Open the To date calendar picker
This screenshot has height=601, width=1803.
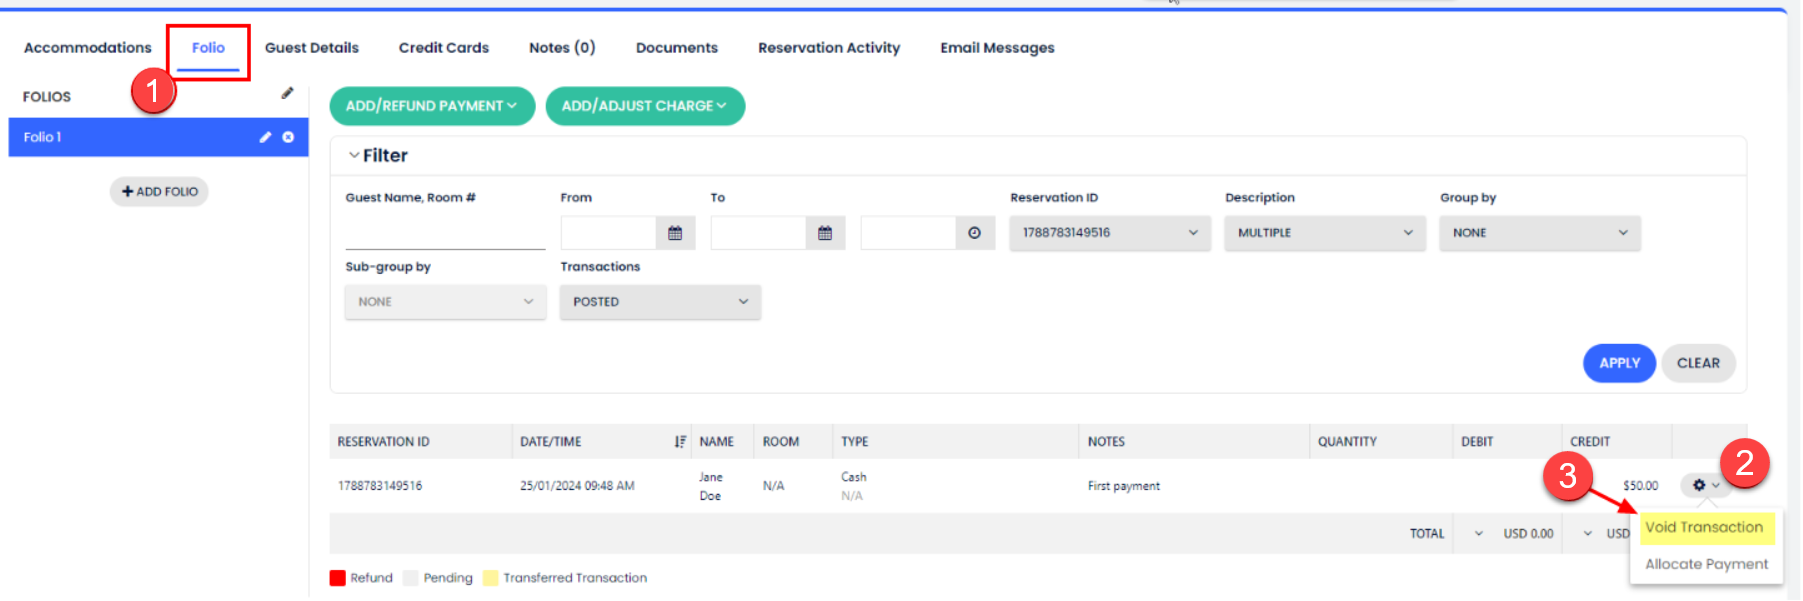click(825, 233)
